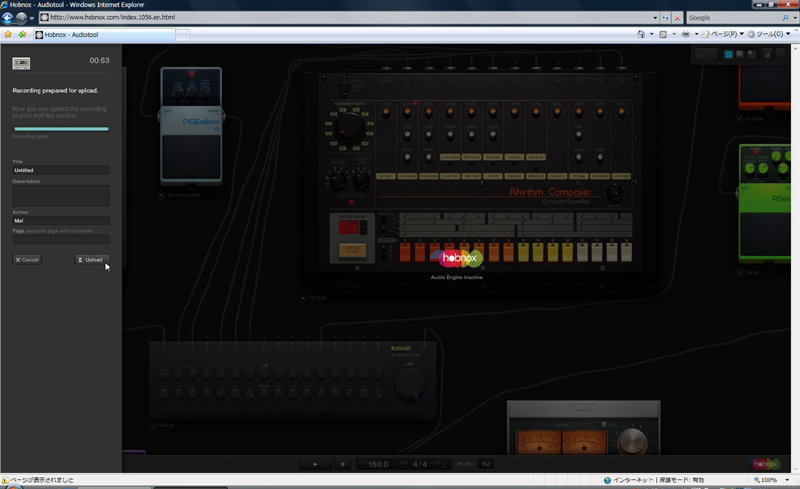
Task: Click the status bar warning icon
Action: tap(5, 480)
